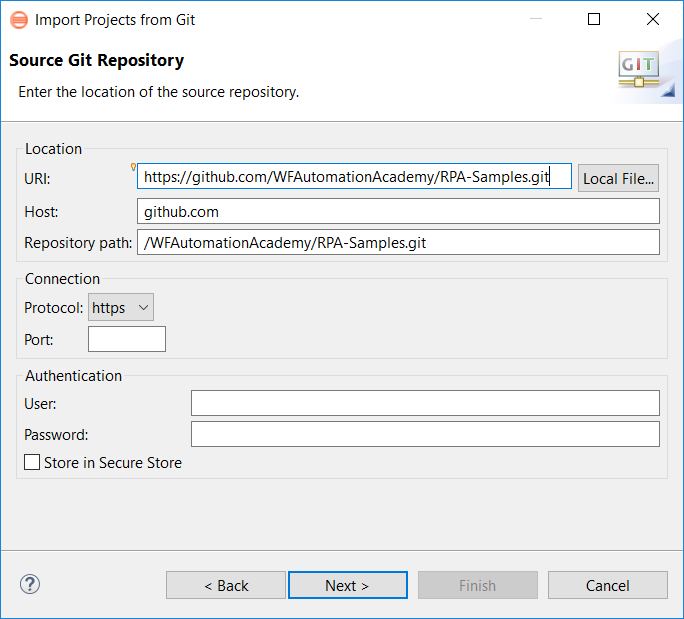Click the Eclipse icon in title bar
The image size is (684, 619).
click(19, 20)
